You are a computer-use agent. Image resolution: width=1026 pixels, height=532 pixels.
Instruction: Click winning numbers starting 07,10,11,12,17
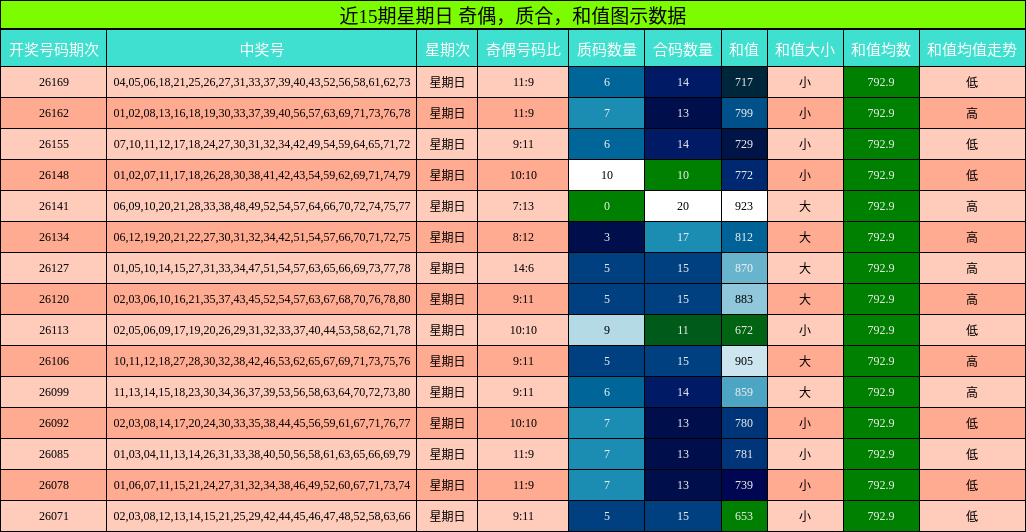point(262,144)
